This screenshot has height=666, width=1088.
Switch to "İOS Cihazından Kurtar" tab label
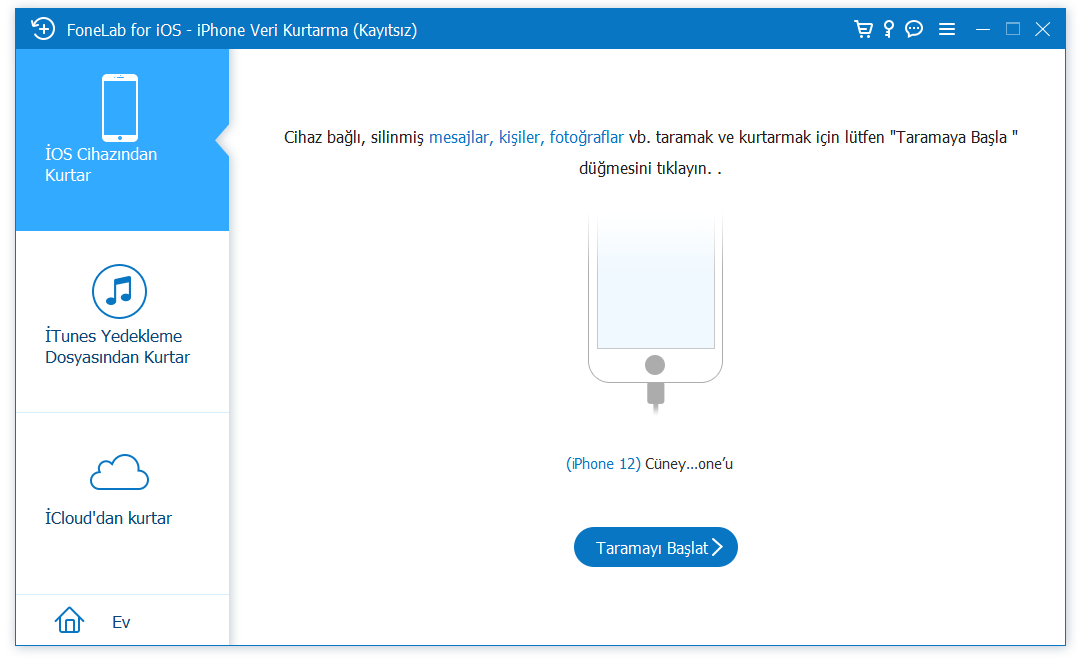pyautogui.click(x=101, y=165)
